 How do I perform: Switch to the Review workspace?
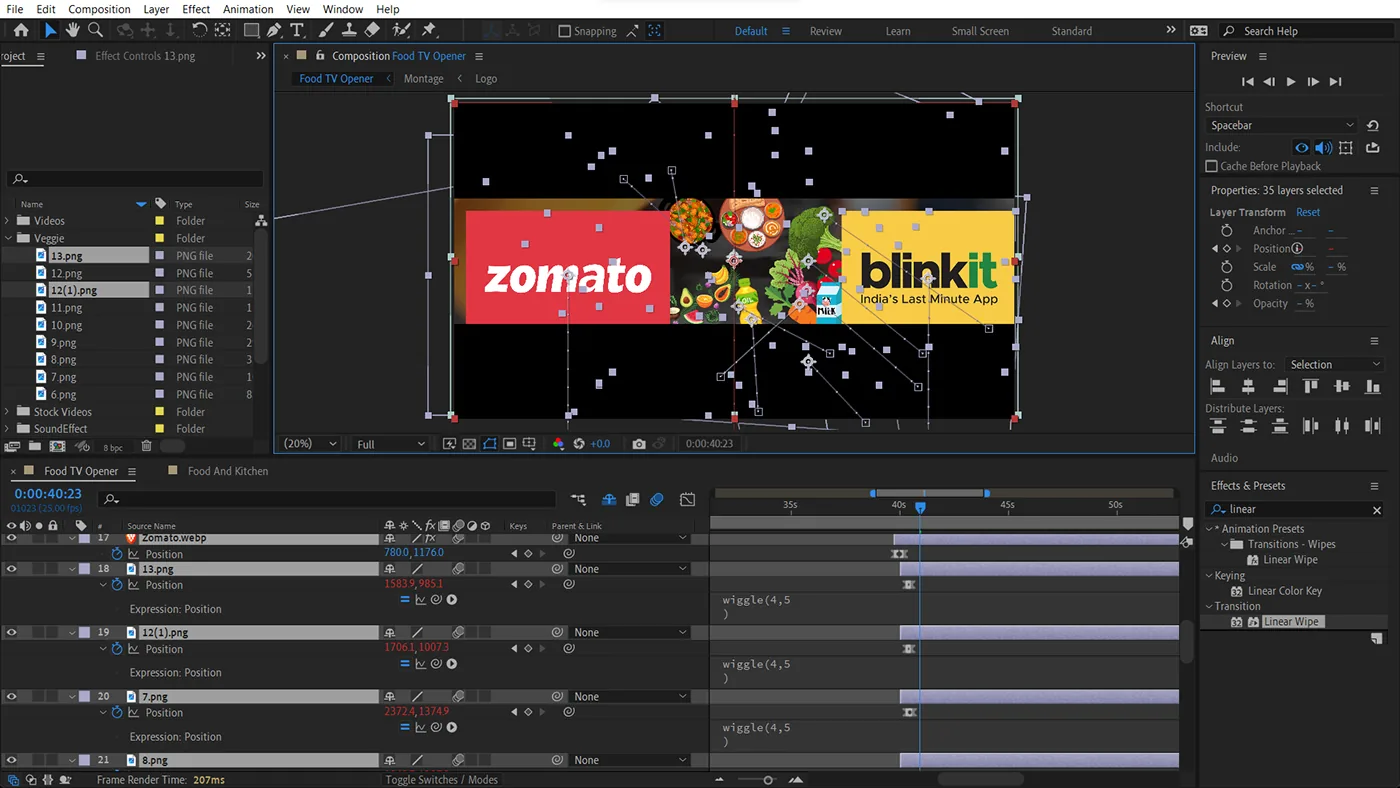[x=826, y=31]
